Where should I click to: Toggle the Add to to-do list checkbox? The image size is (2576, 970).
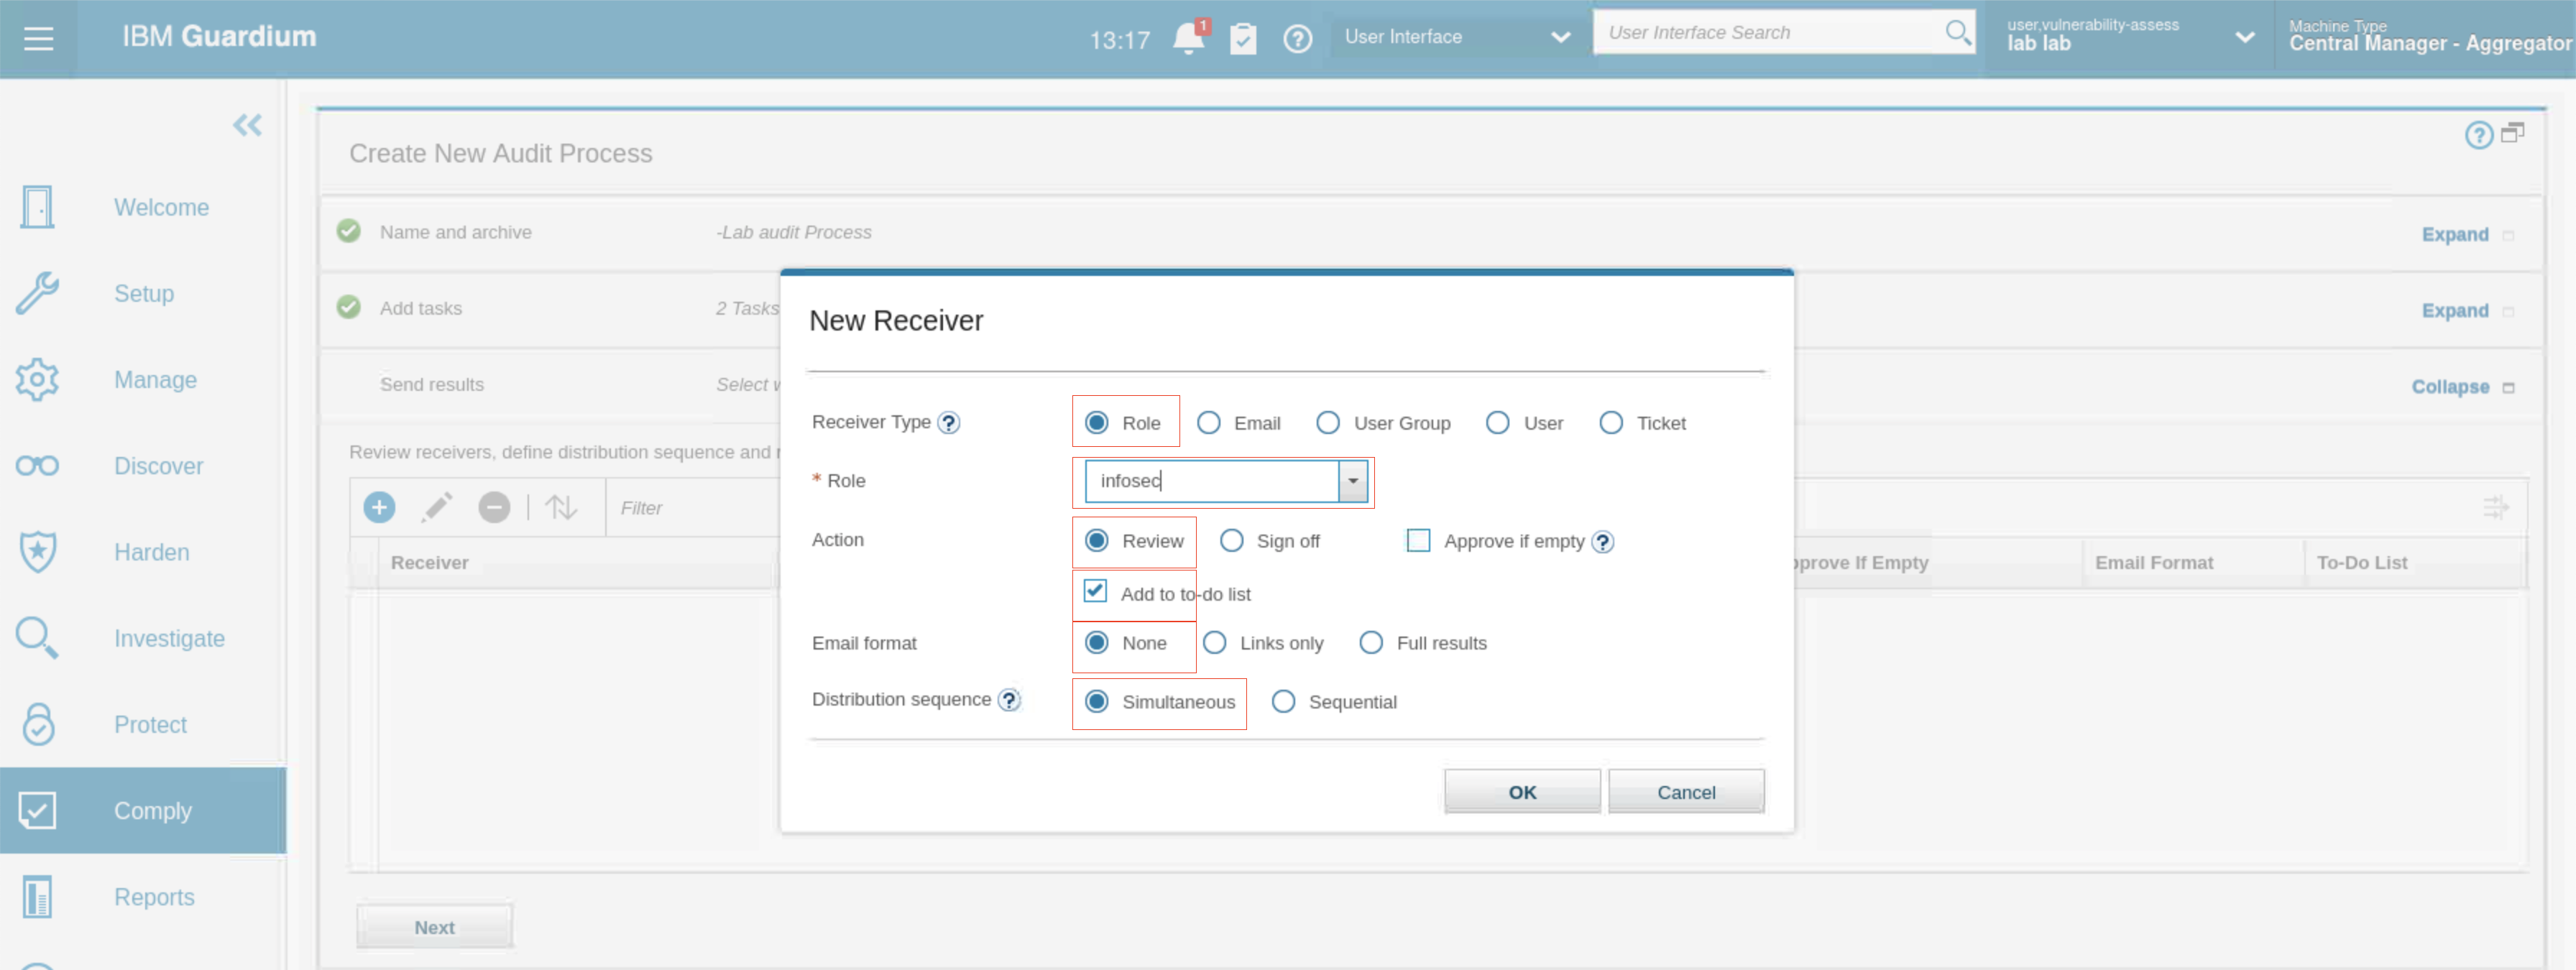tap(1095, 591)
